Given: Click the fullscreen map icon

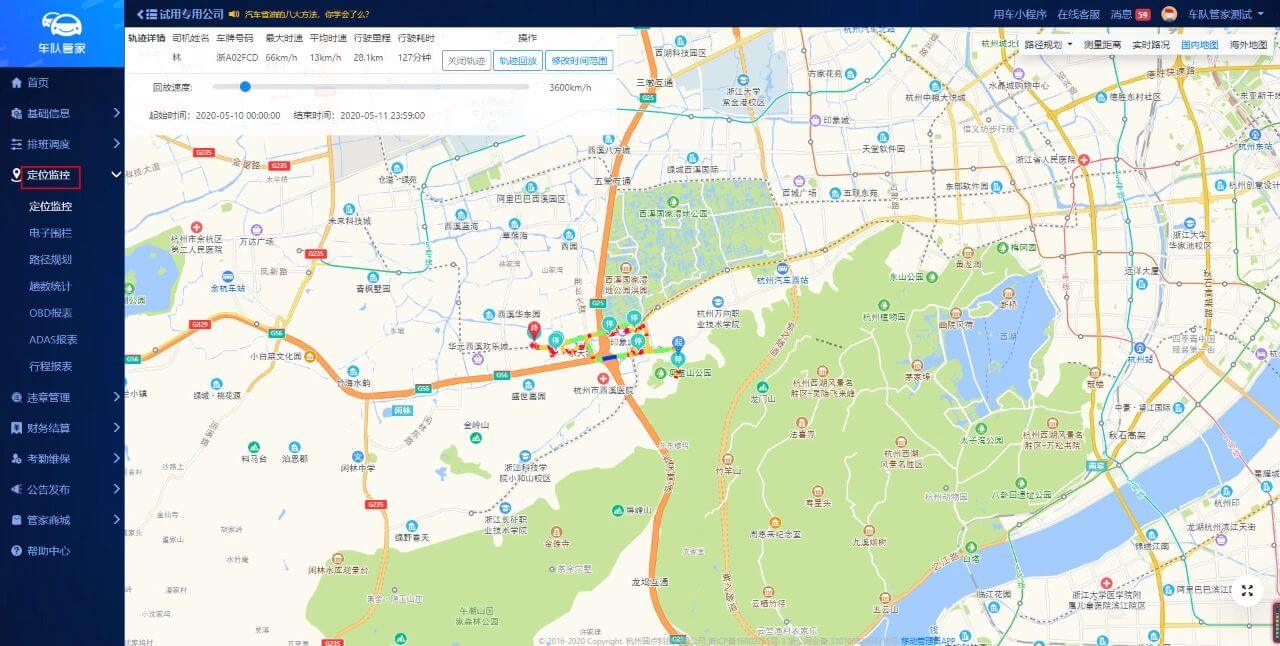Looking at the screenshot, I should point(1247,591).
